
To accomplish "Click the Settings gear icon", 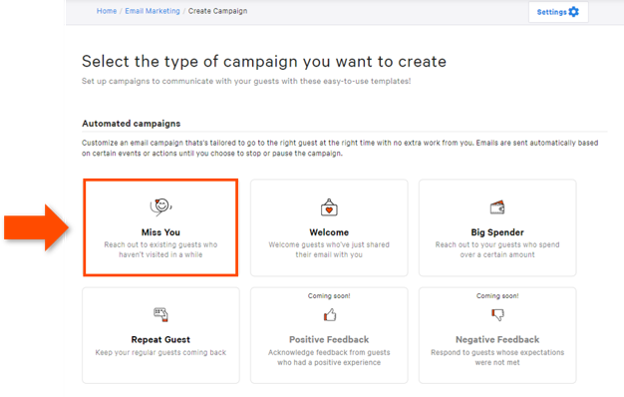I will 573,12.
